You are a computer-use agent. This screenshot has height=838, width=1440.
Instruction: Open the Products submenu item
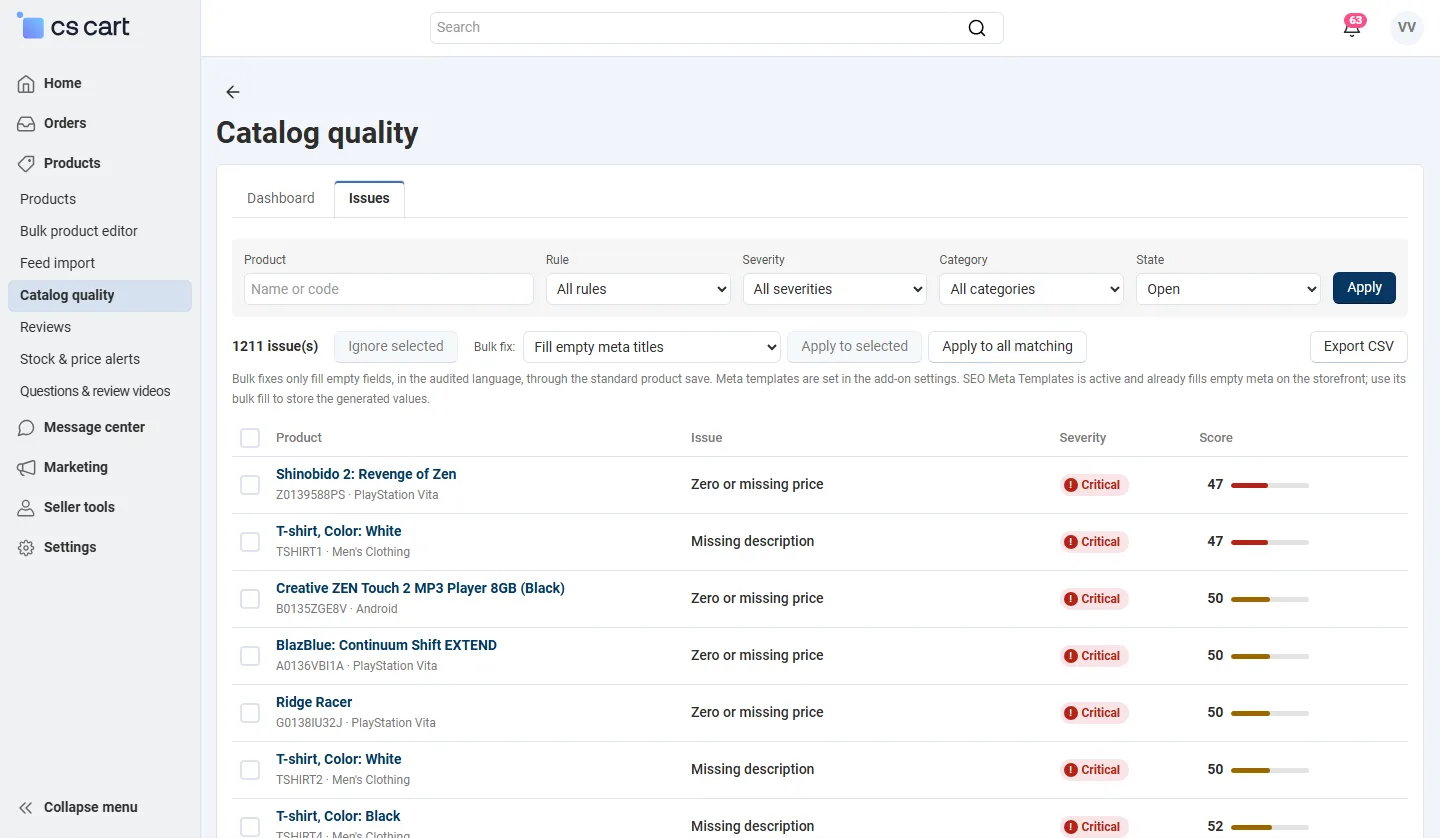tap(48, 199)
